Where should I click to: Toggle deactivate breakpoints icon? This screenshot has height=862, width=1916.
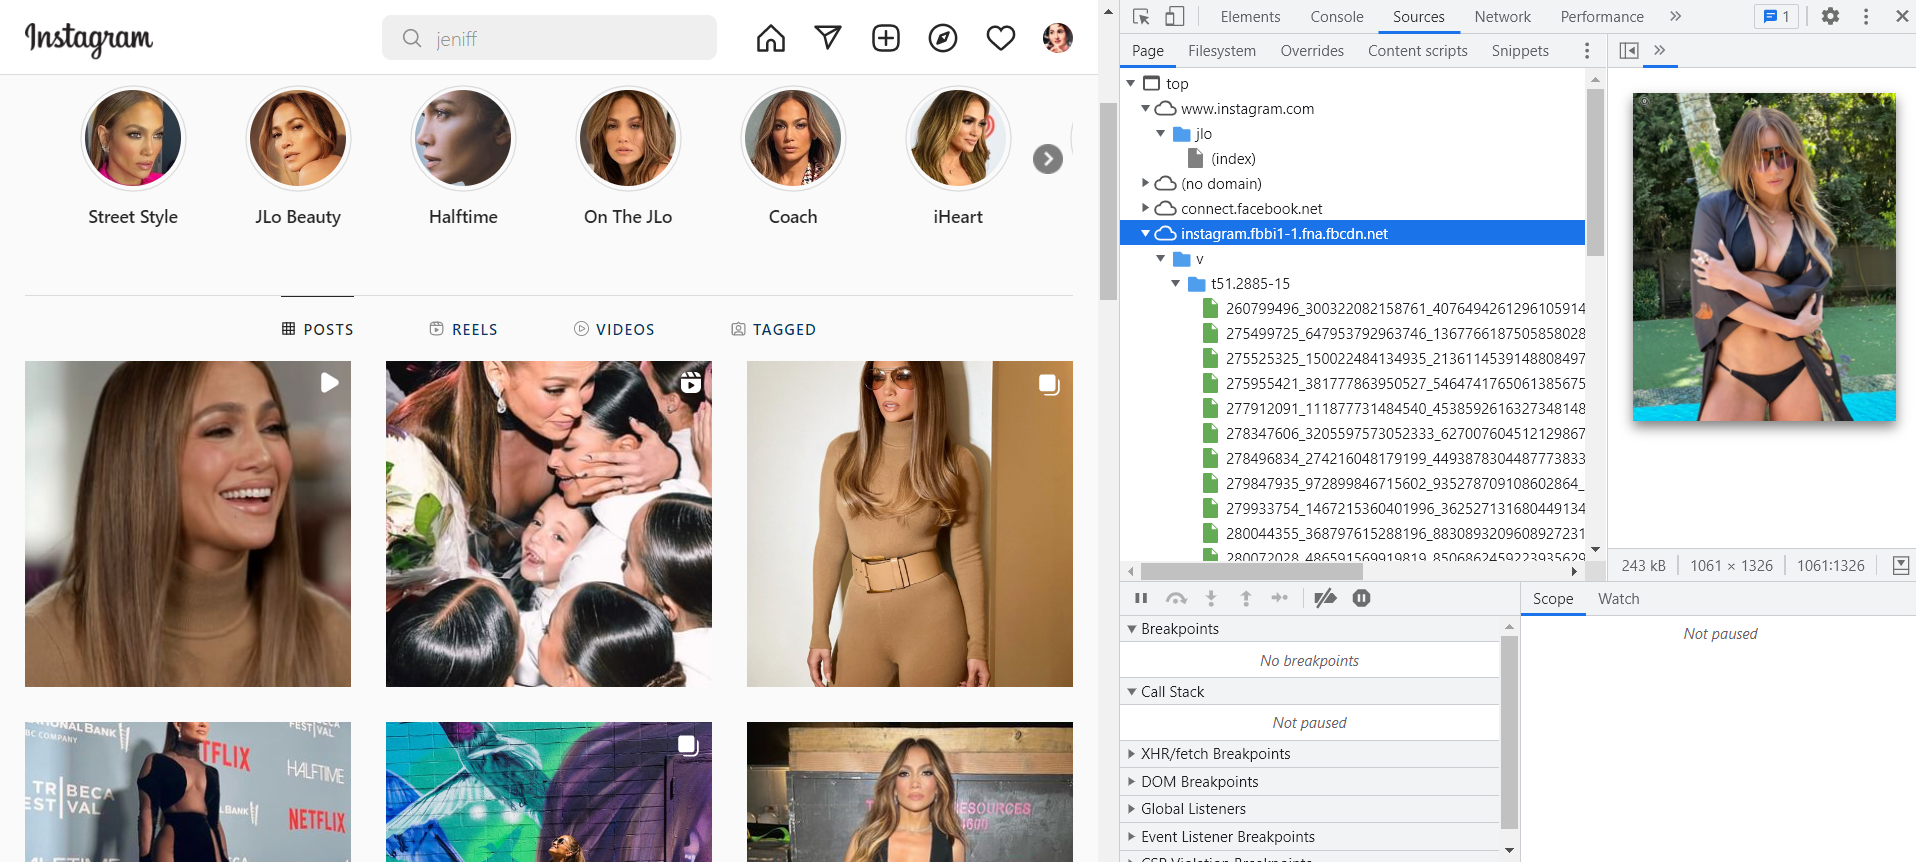1325,598
